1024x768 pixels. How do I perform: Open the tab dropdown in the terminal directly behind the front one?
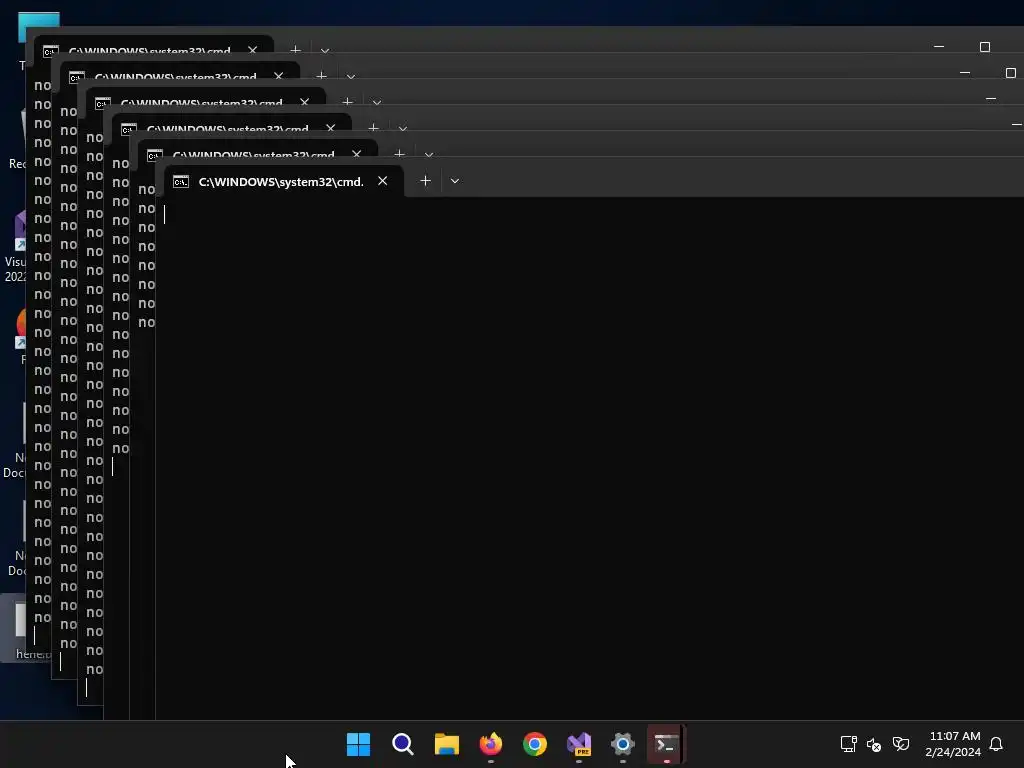point(429,155)
